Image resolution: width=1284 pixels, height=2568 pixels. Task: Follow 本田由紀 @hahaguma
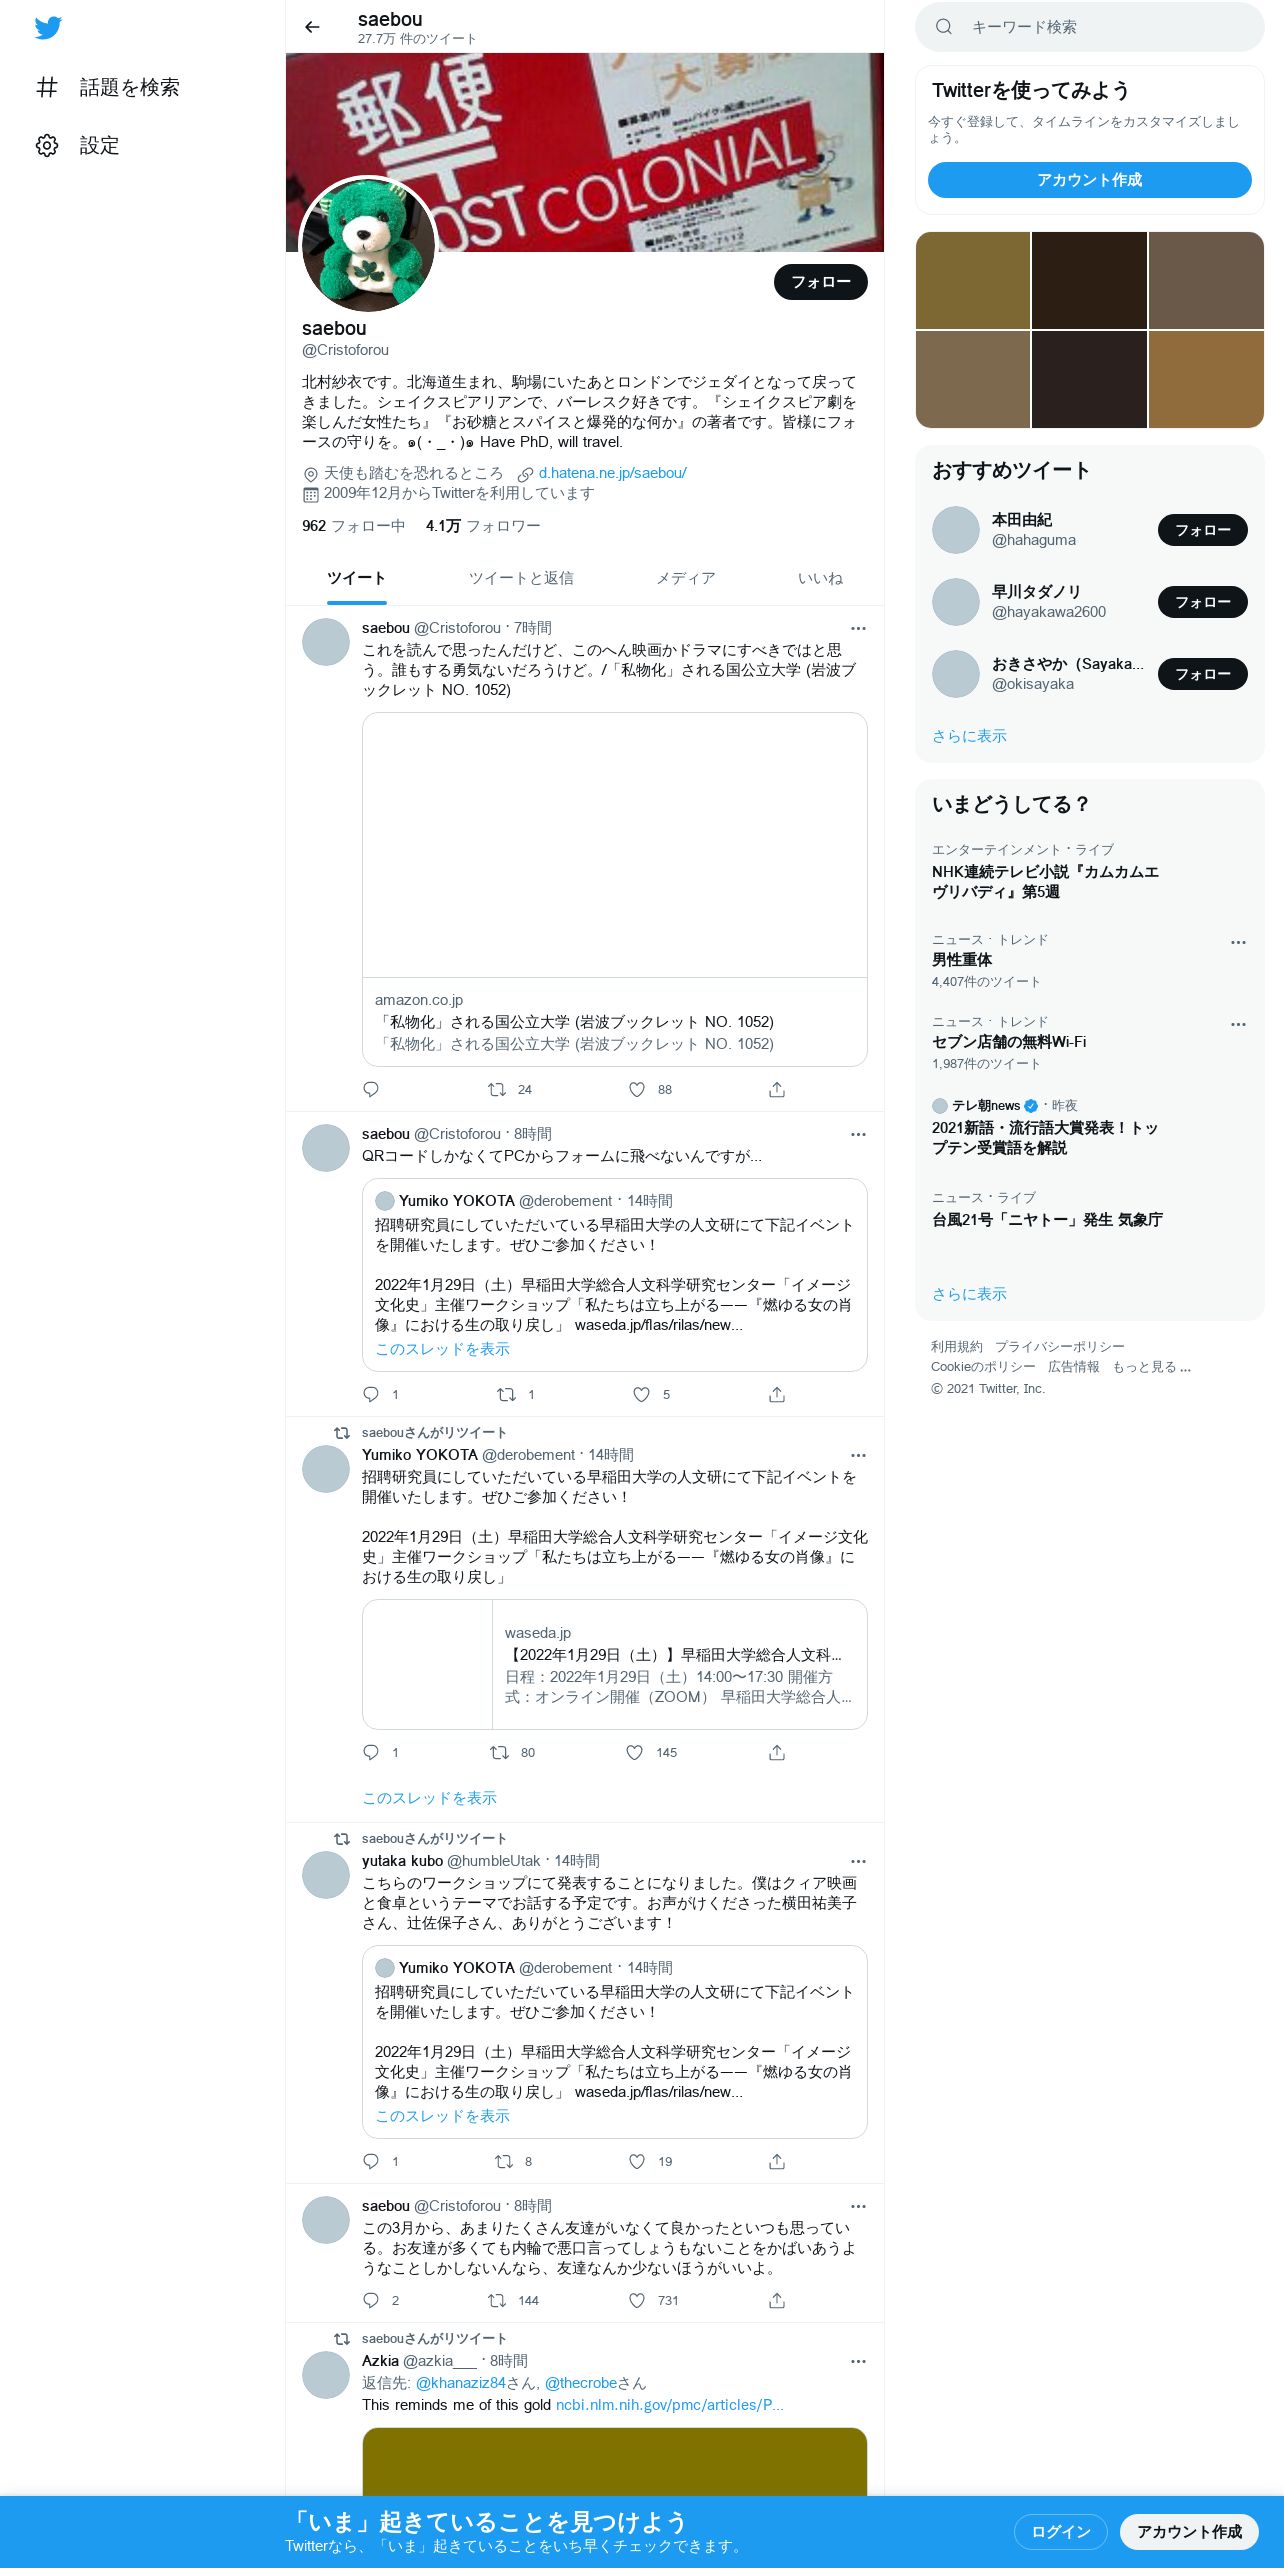click(1203, 530)
